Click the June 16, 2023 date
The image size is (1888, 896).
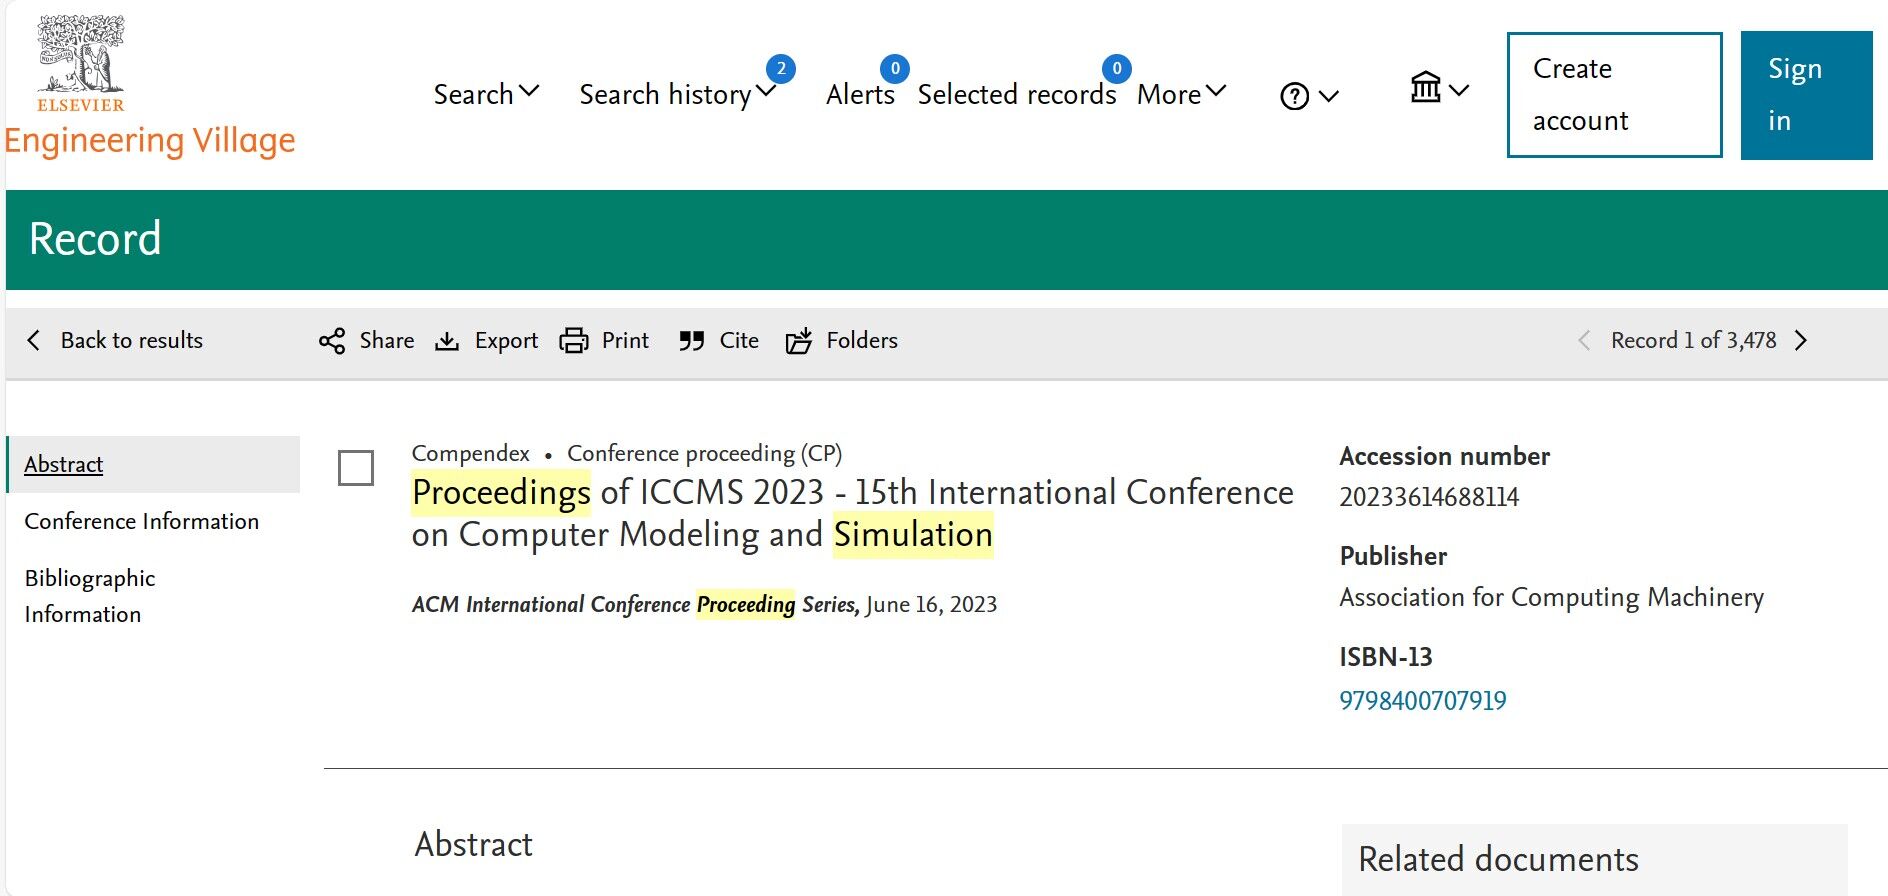tap(931, 604)
